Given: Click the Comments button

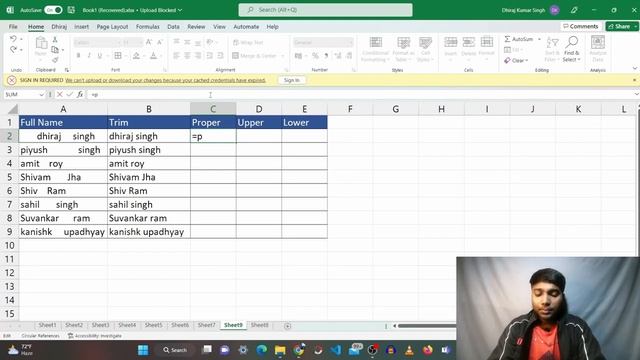Looking at the screenshot, I should pos(580,26).
